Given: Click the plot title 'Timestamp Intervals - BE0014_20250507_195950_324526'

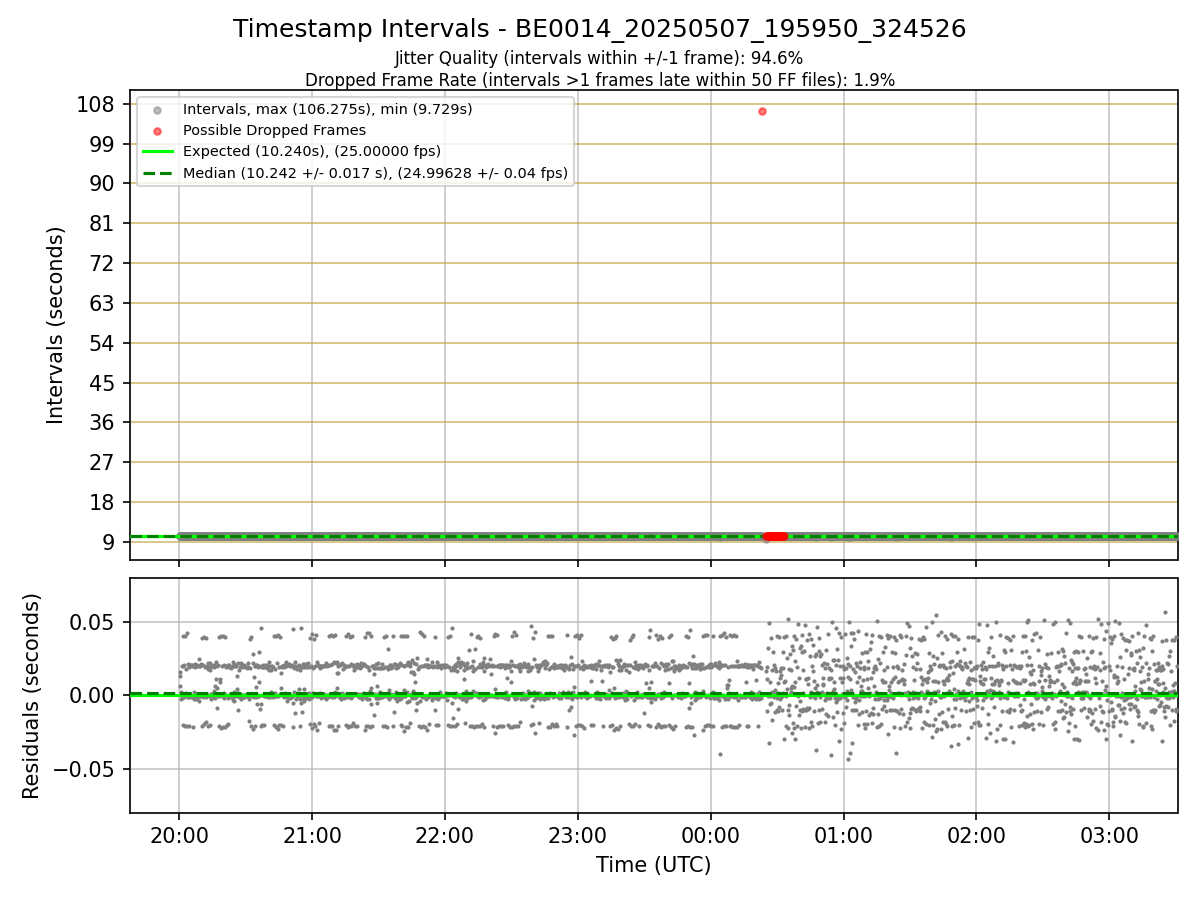Looking at the screenshot, I should [599, 29].
